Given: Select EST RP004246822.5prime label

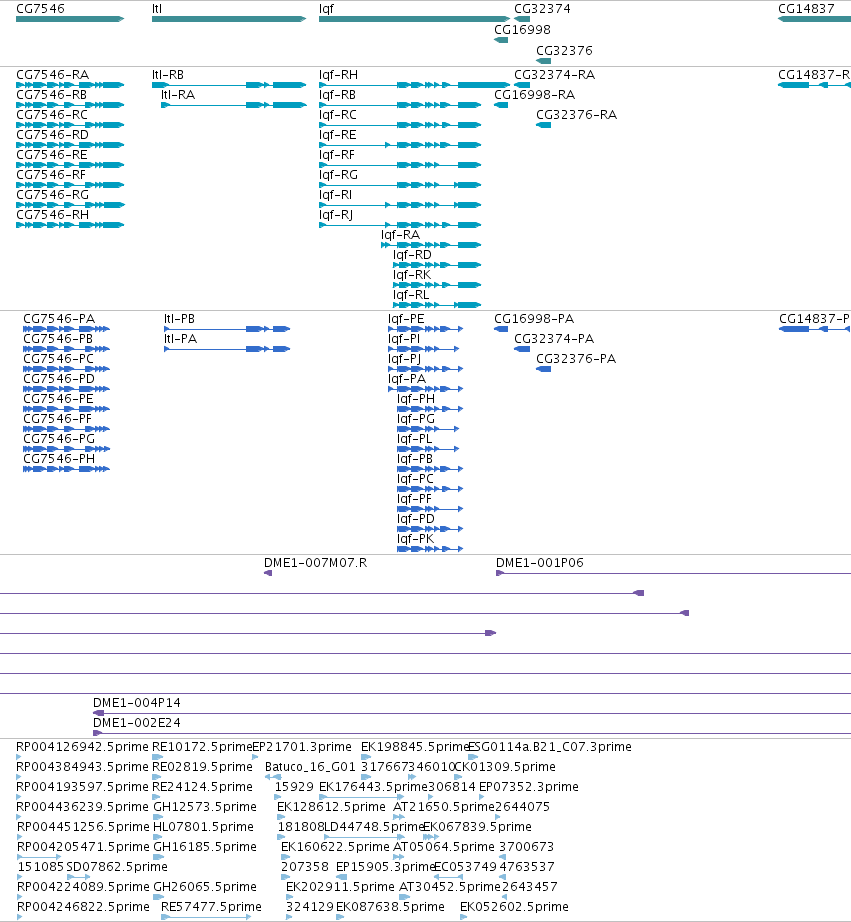Looking at the screenshot, I should (83, 907).
